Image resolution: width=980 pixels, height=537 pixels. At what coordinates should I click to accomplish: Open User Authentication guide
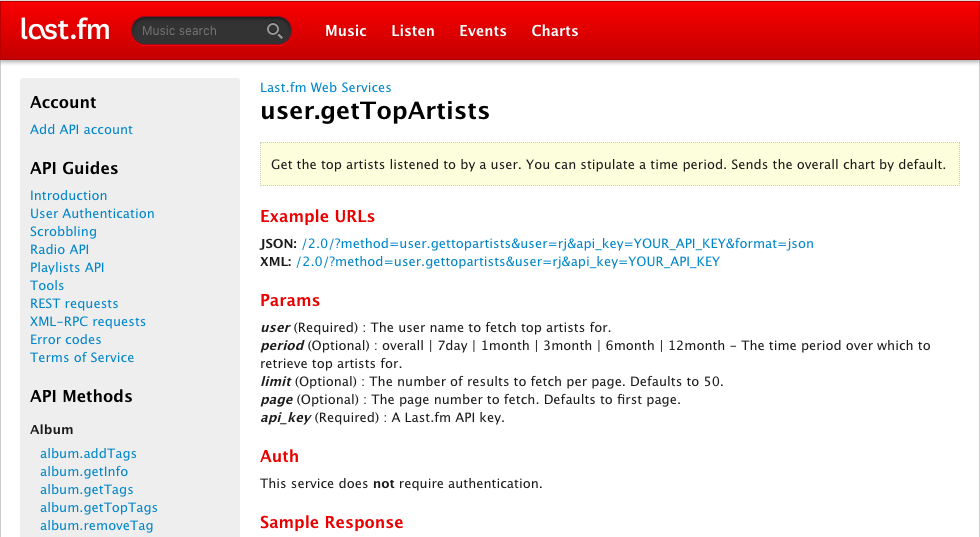[x=92, y=213]
